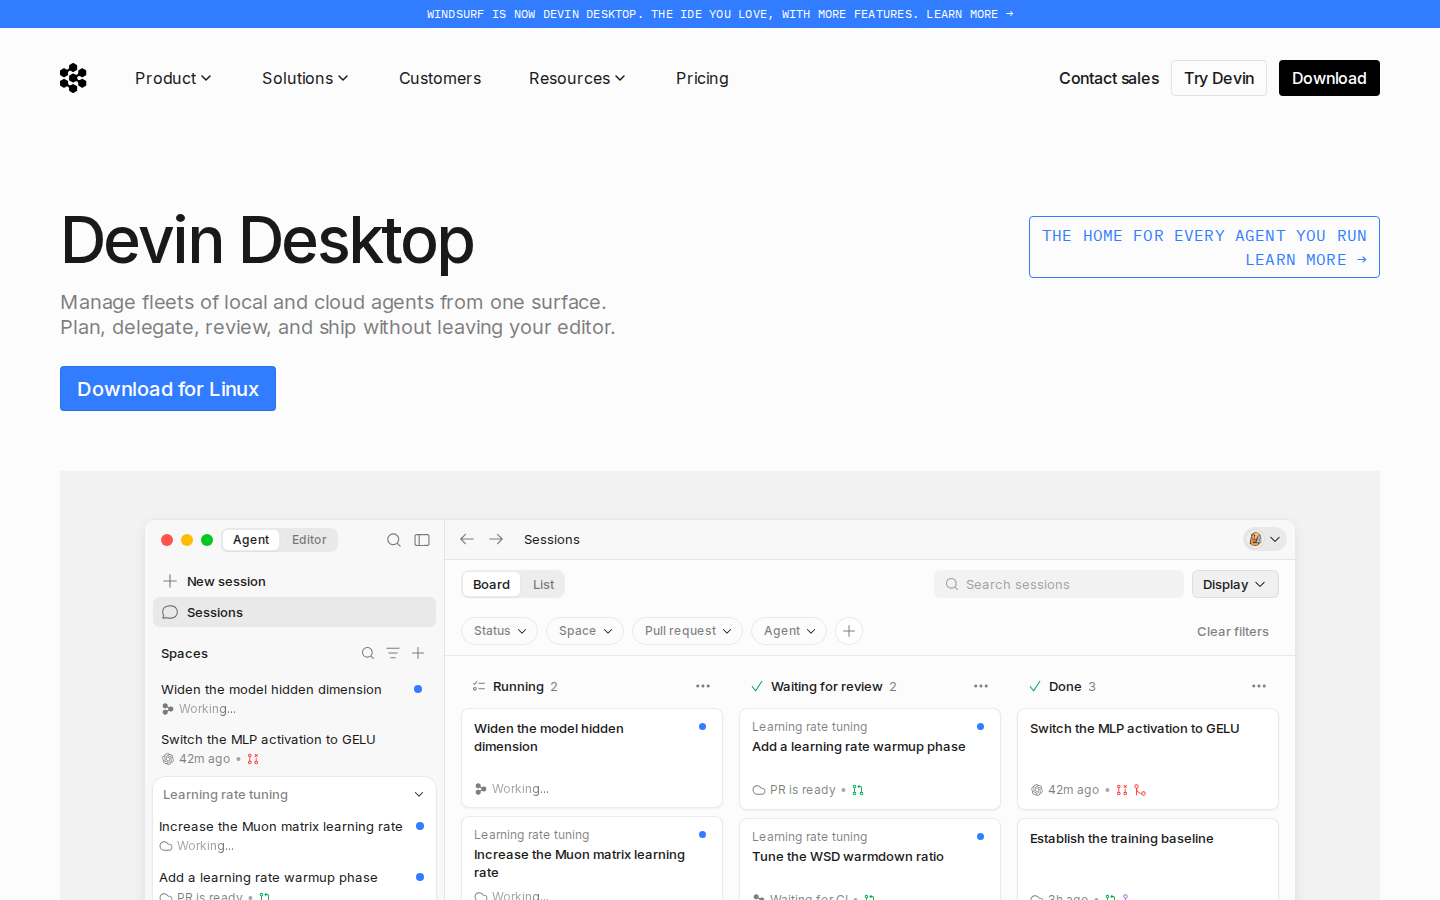Select the List view tab

pyautogui.click(x=543, y=585)
